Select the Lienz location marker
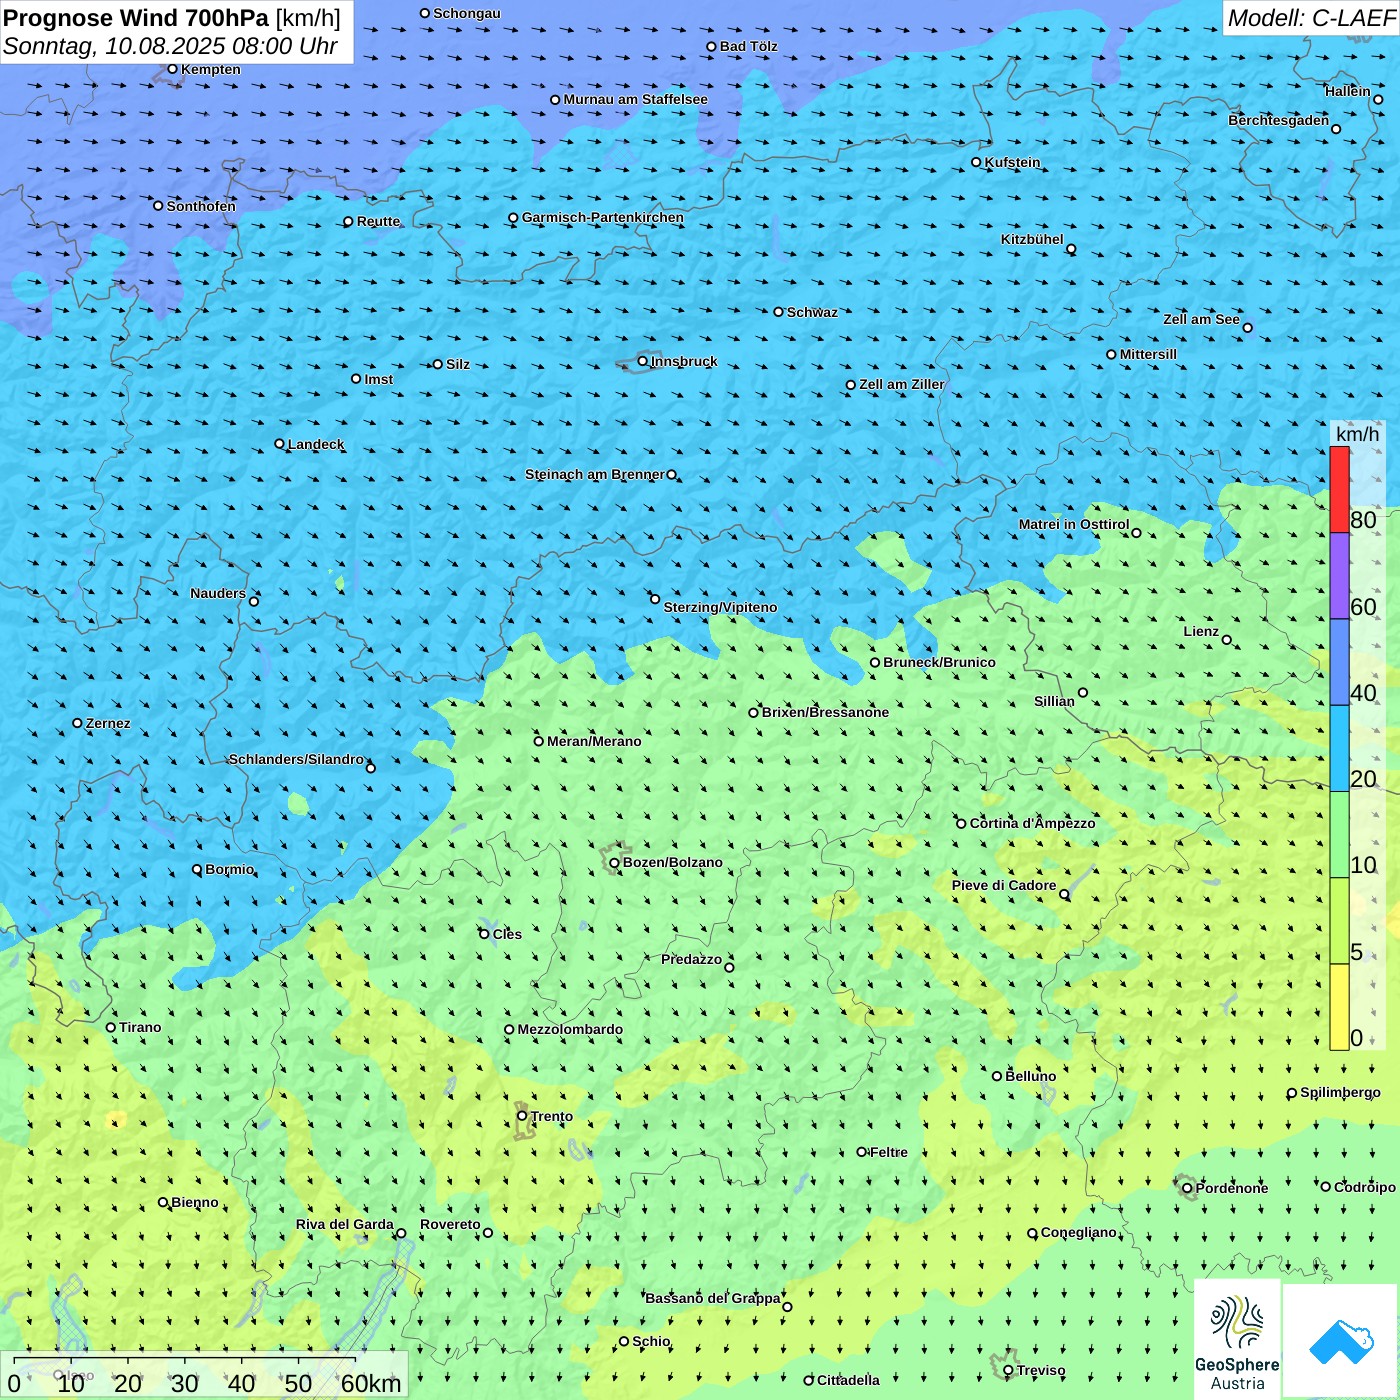This screenshot has width=1400, height=1400. point(1227,640)
